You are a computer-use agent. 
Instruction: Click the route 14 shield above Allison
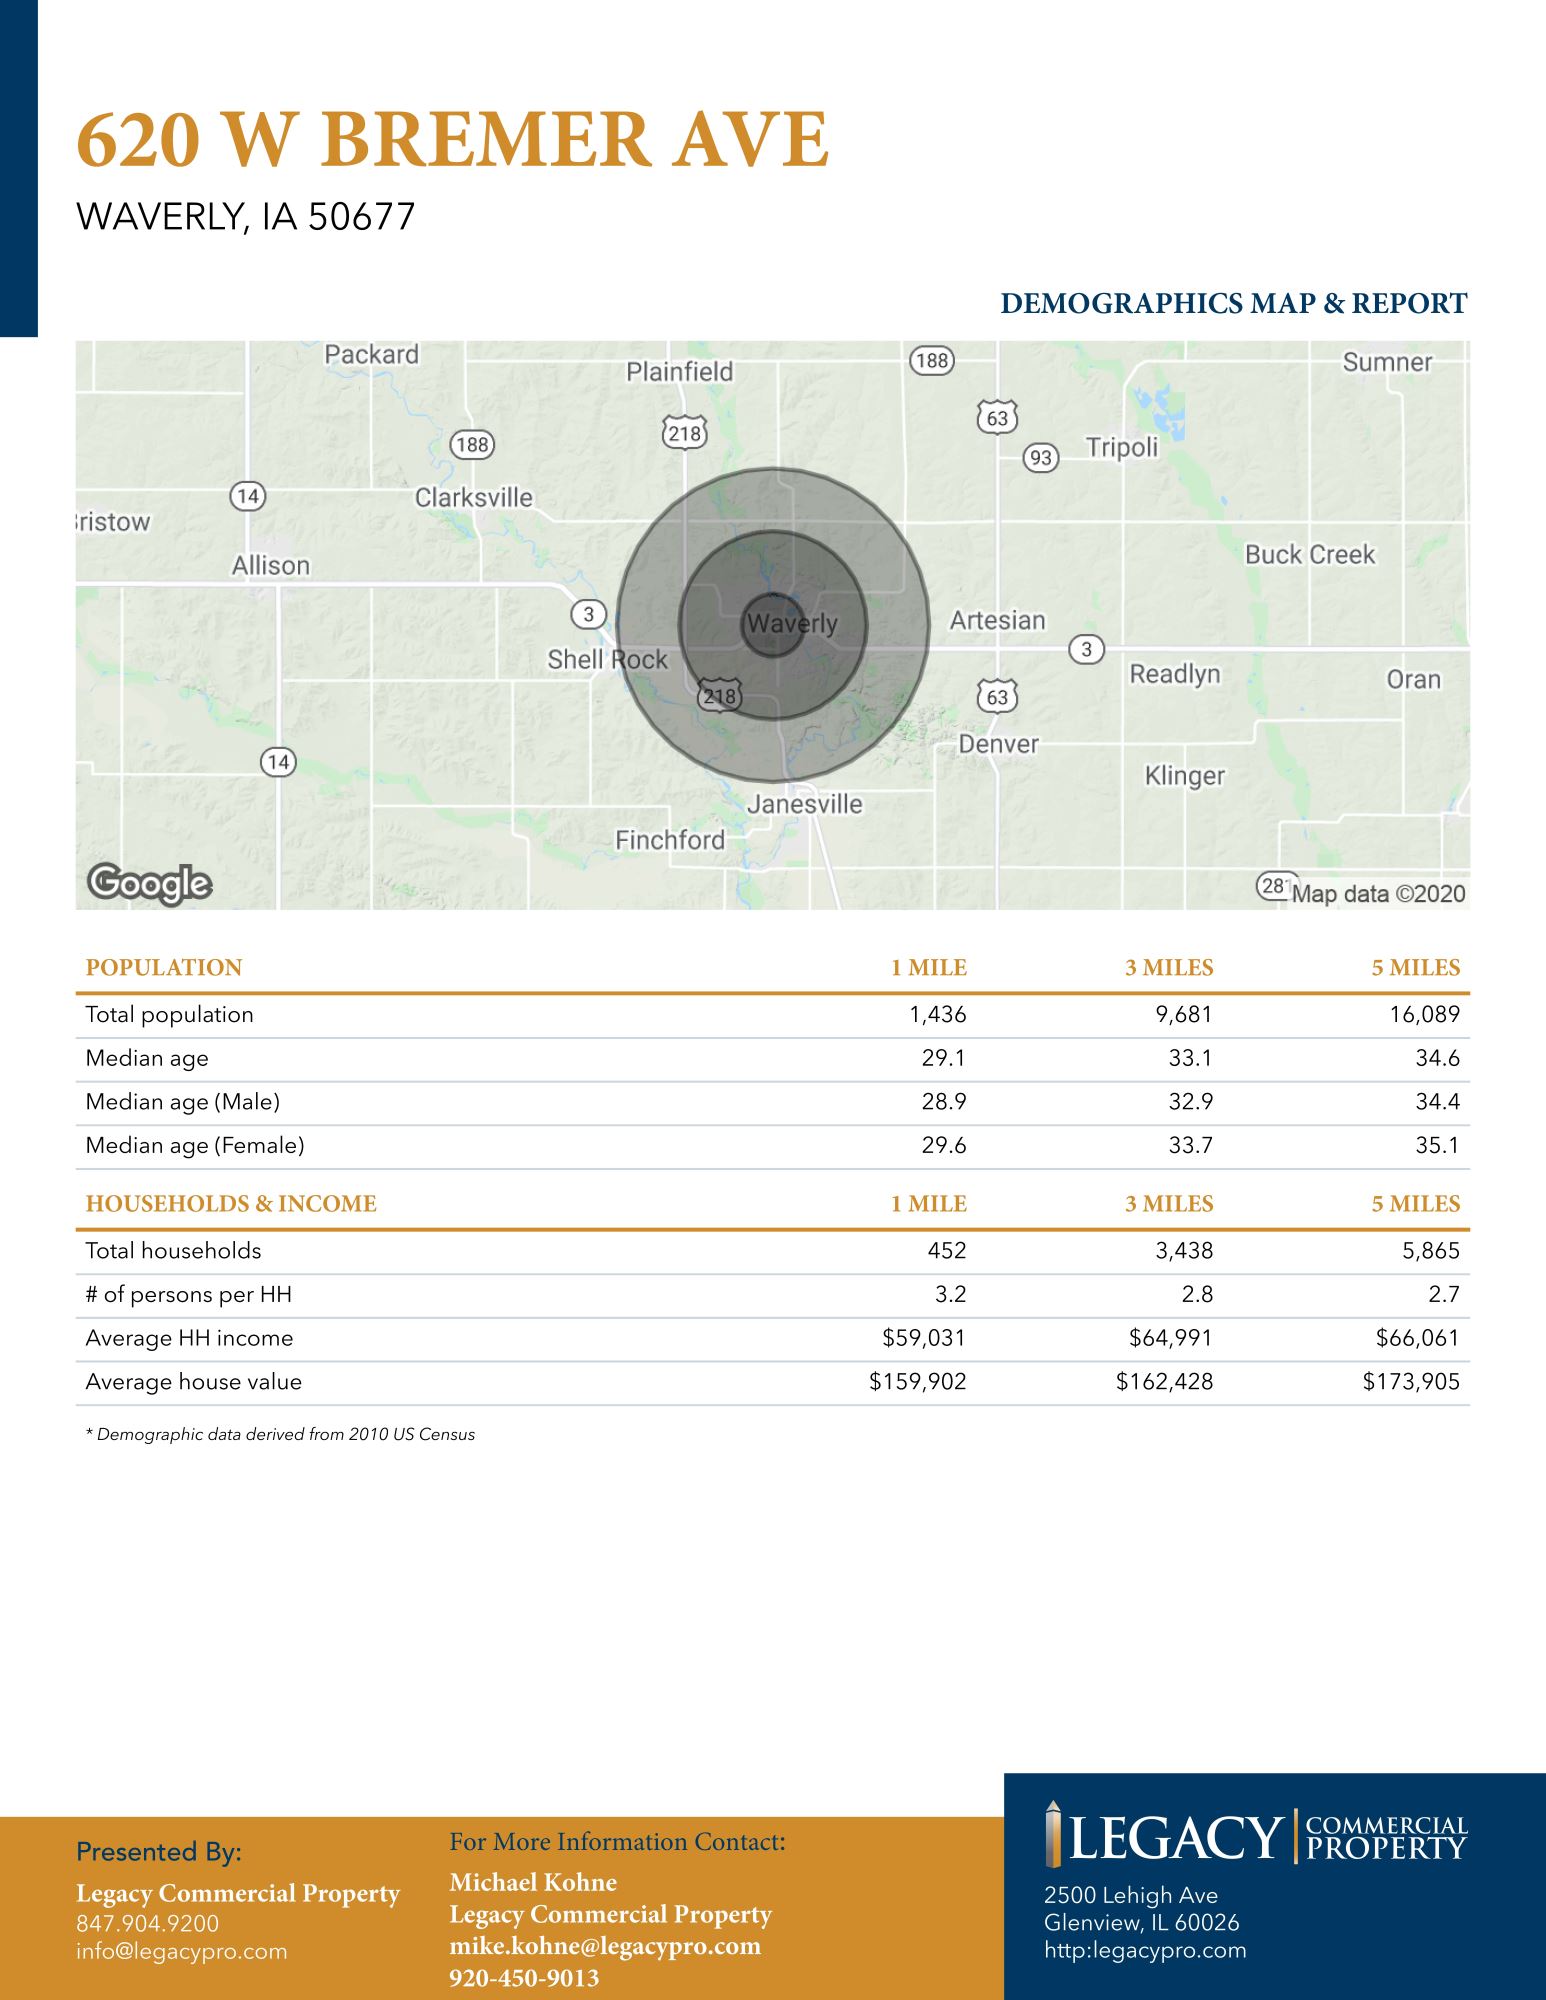248,495
